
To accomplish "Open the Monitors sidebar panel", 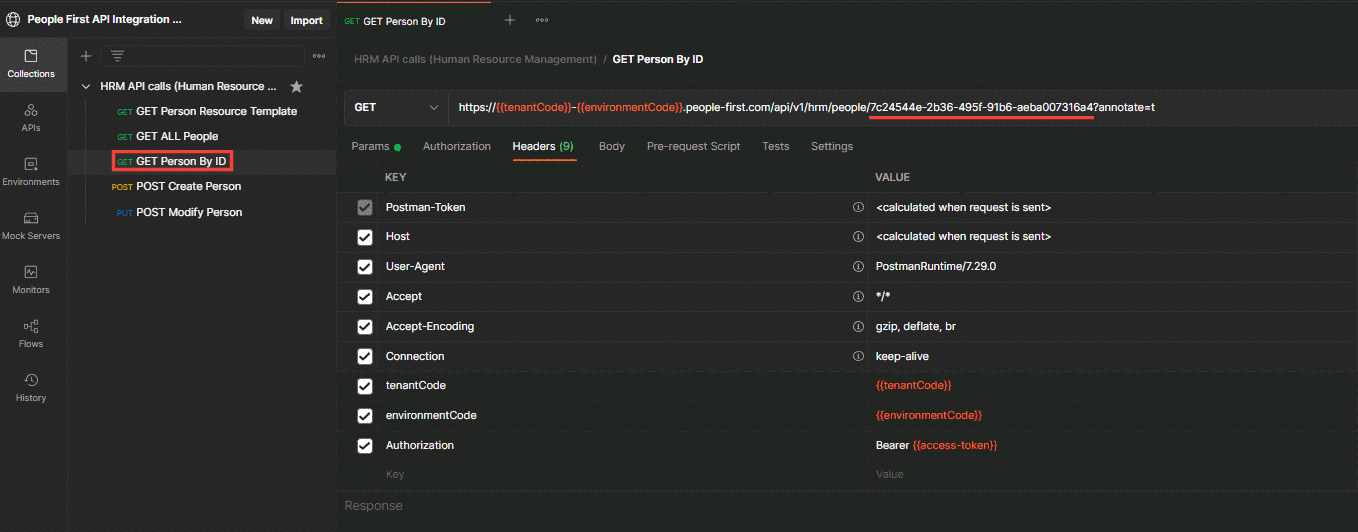I will coord(31,280).
